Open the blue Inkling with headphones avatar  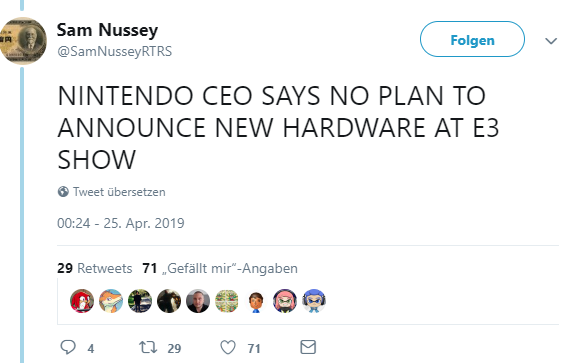pos(314,301)
